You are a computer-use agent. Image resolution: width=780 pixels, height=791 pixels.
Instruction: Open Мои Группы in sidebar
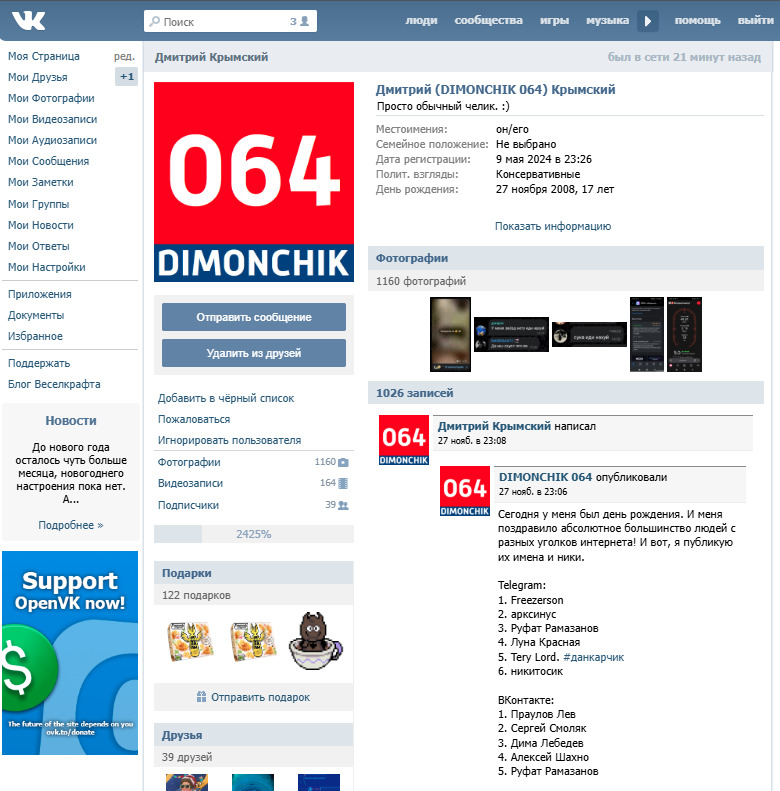(38, 204)
